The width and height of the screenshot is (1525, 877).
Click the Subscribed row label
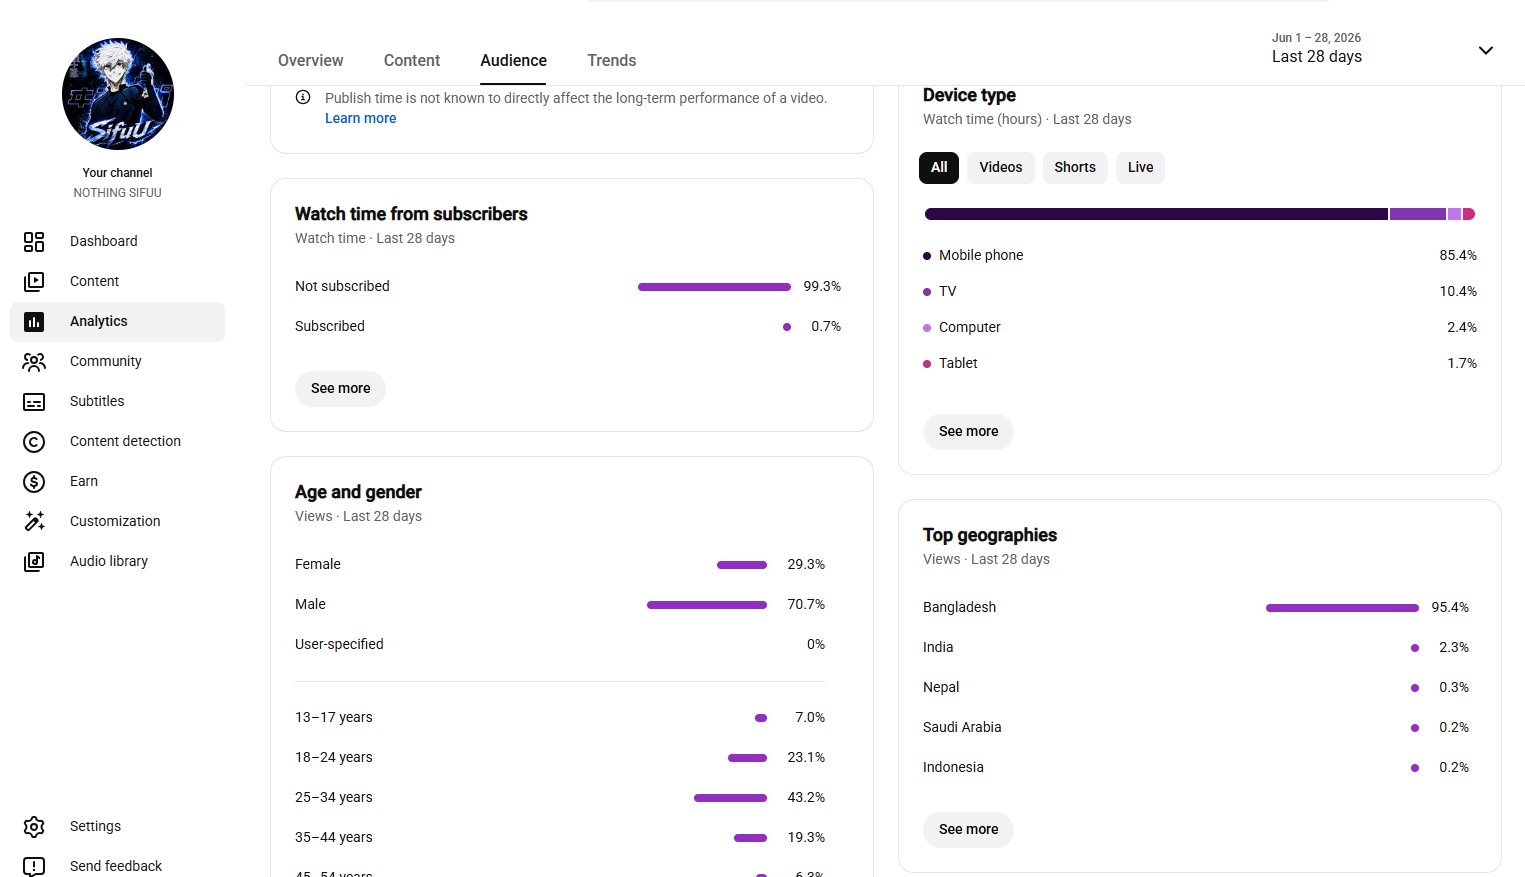point(330,326)
